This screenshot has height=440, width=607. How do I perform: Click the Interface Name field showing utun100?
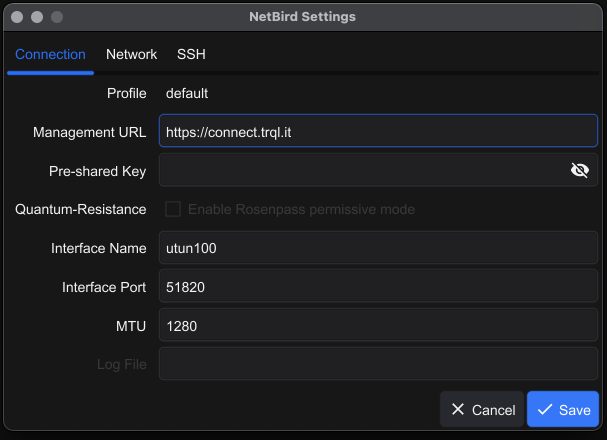coord(378,248)
